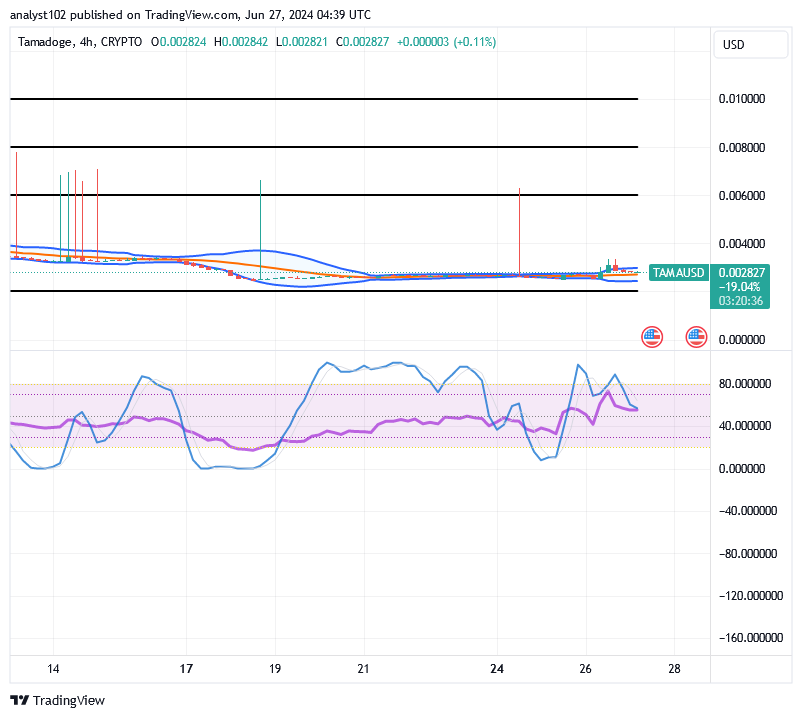The width and height of the screenshot is (802, 718).
Task: Click the TAMAUSD price label tag
Action: coord(678,273)
